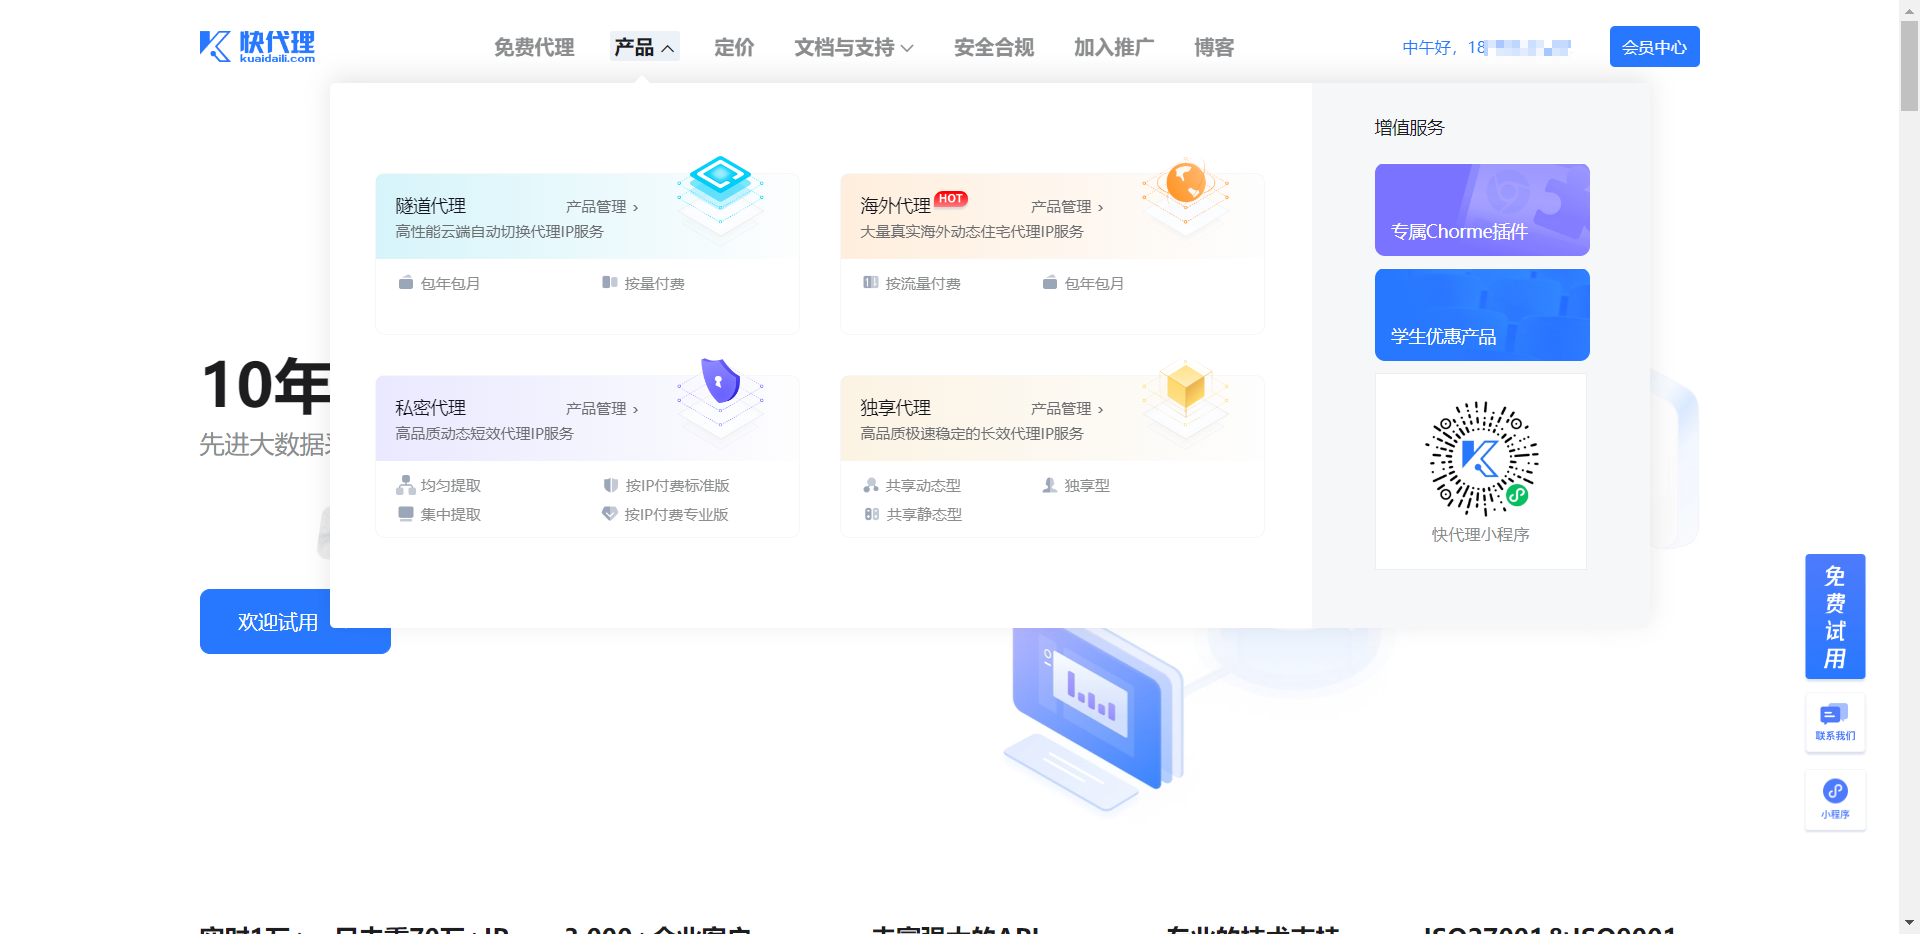Select 按IP付费标准版 option

click(x=677, y=486)
